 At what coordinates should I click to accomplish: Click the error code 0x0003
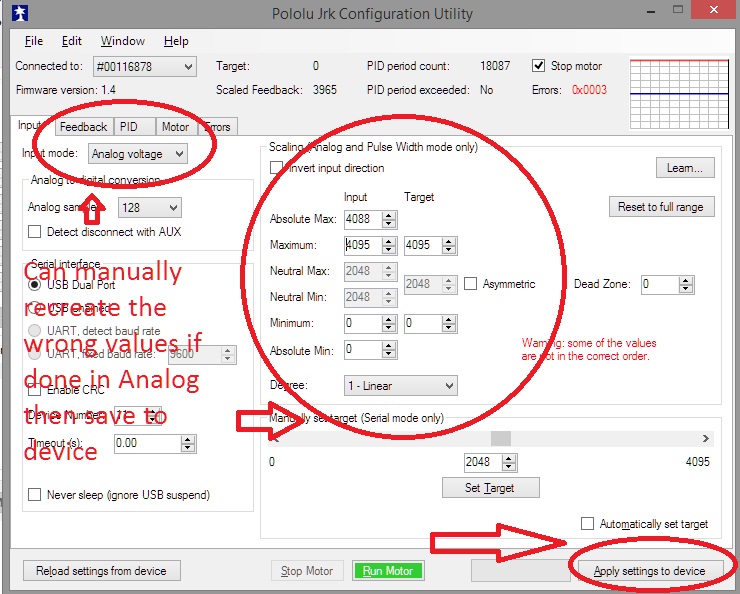pyautogui.click(x=589, y=90)
